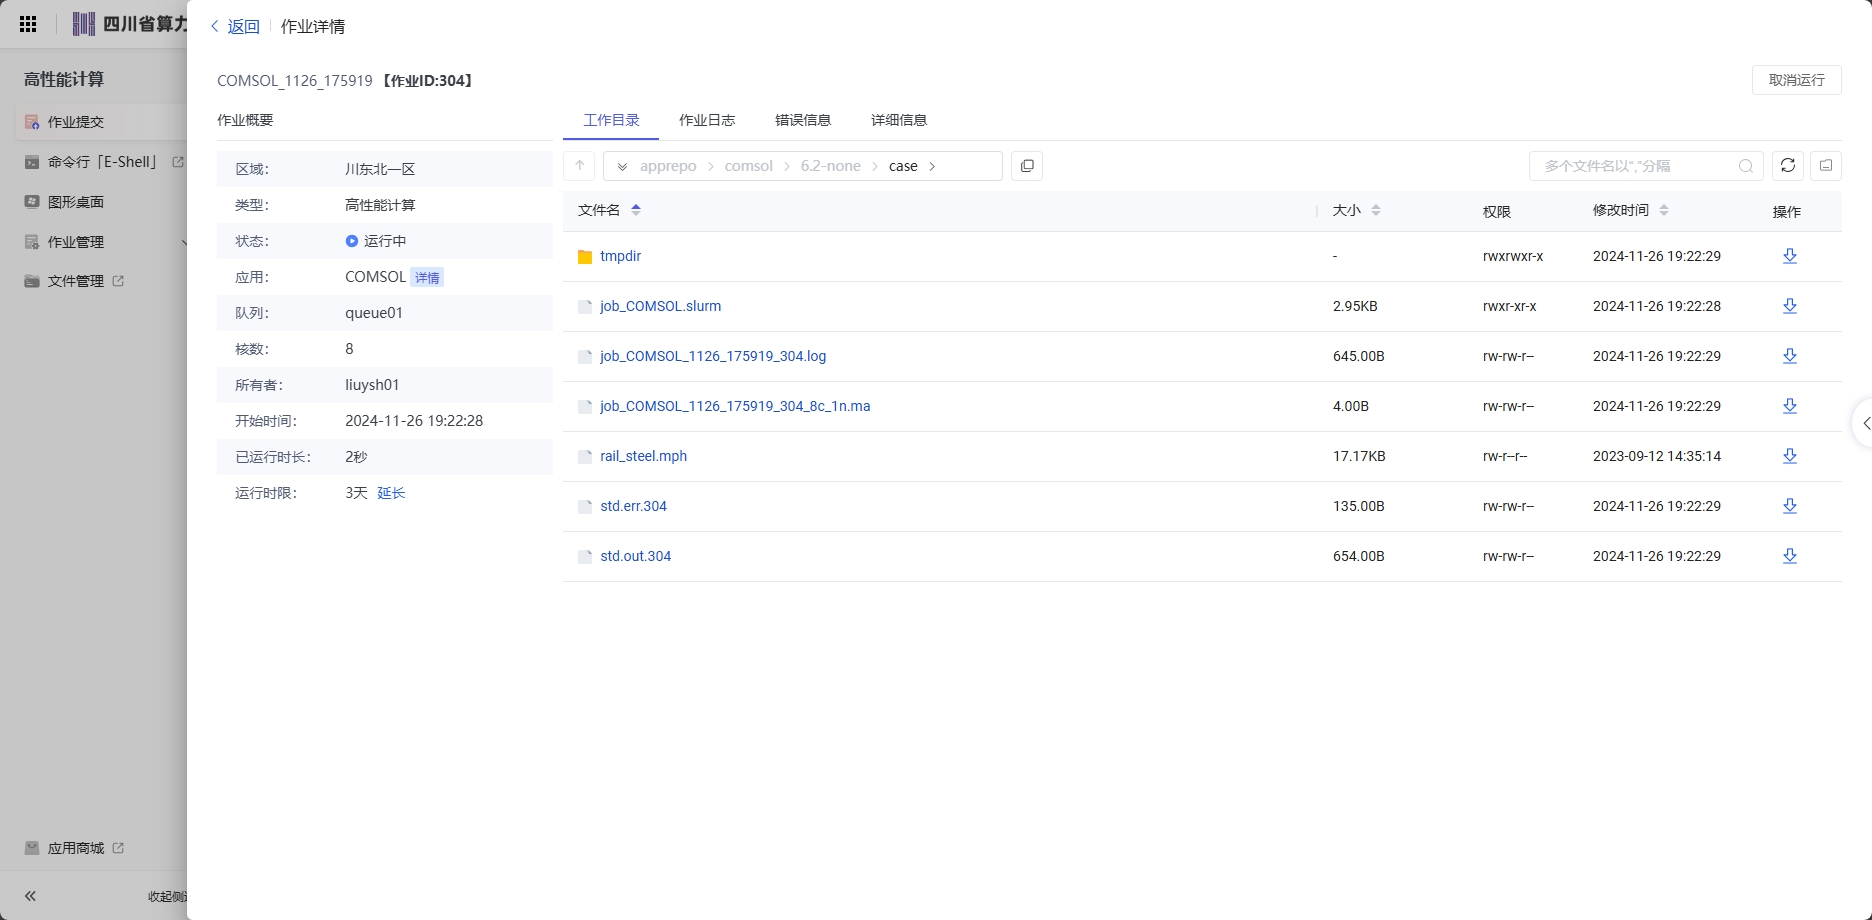
Task: Download rail_steel.mph file
Action: coord(1790,456)
